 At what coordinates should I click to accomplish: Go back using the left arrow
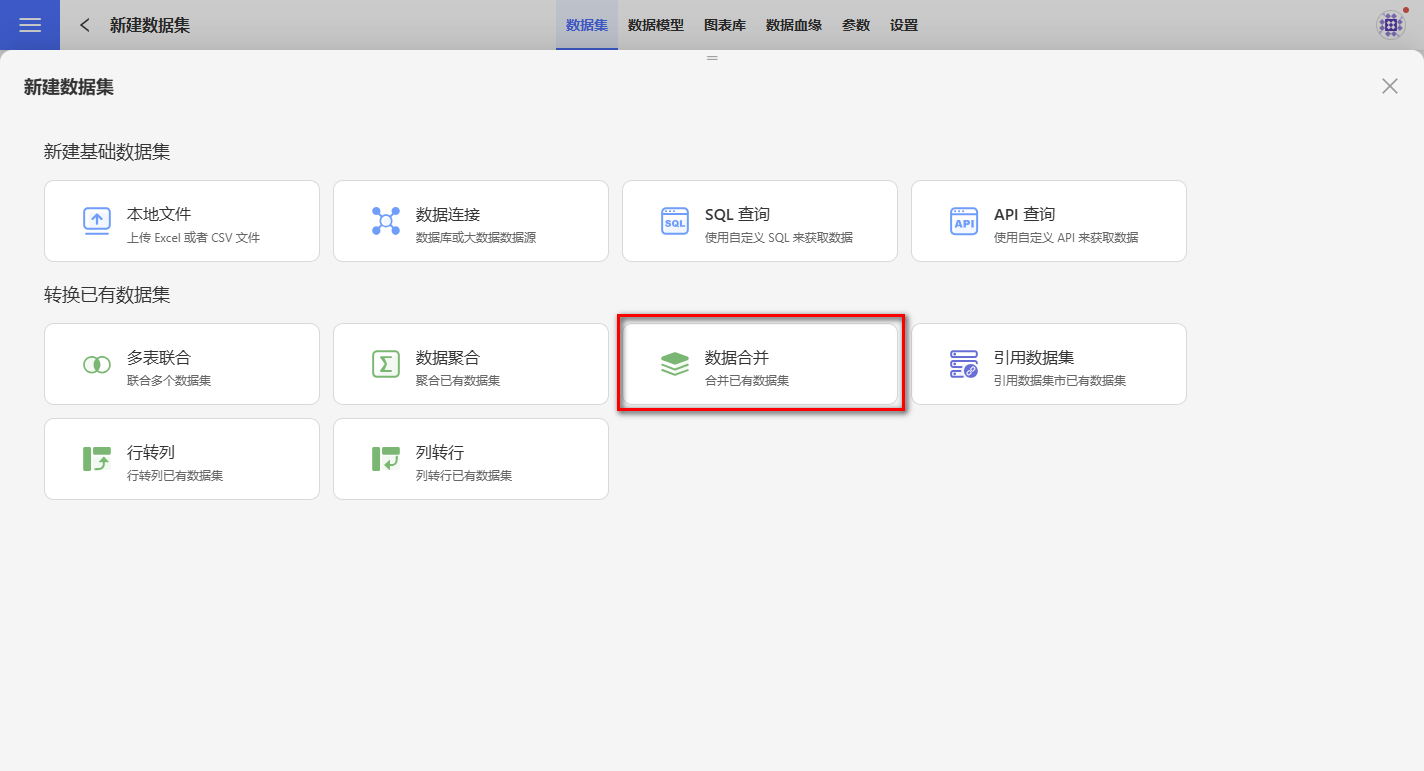(x=85, y=25)
